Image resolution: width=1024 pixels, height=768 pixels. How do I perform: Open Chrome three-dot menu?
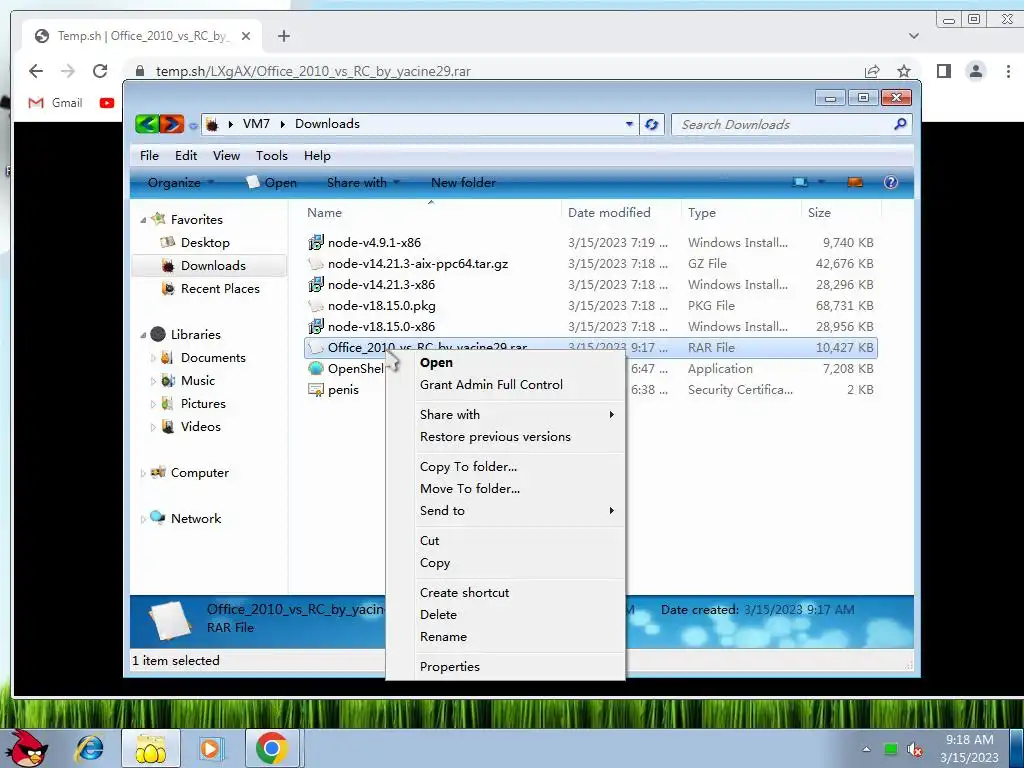pos(1008,71)
